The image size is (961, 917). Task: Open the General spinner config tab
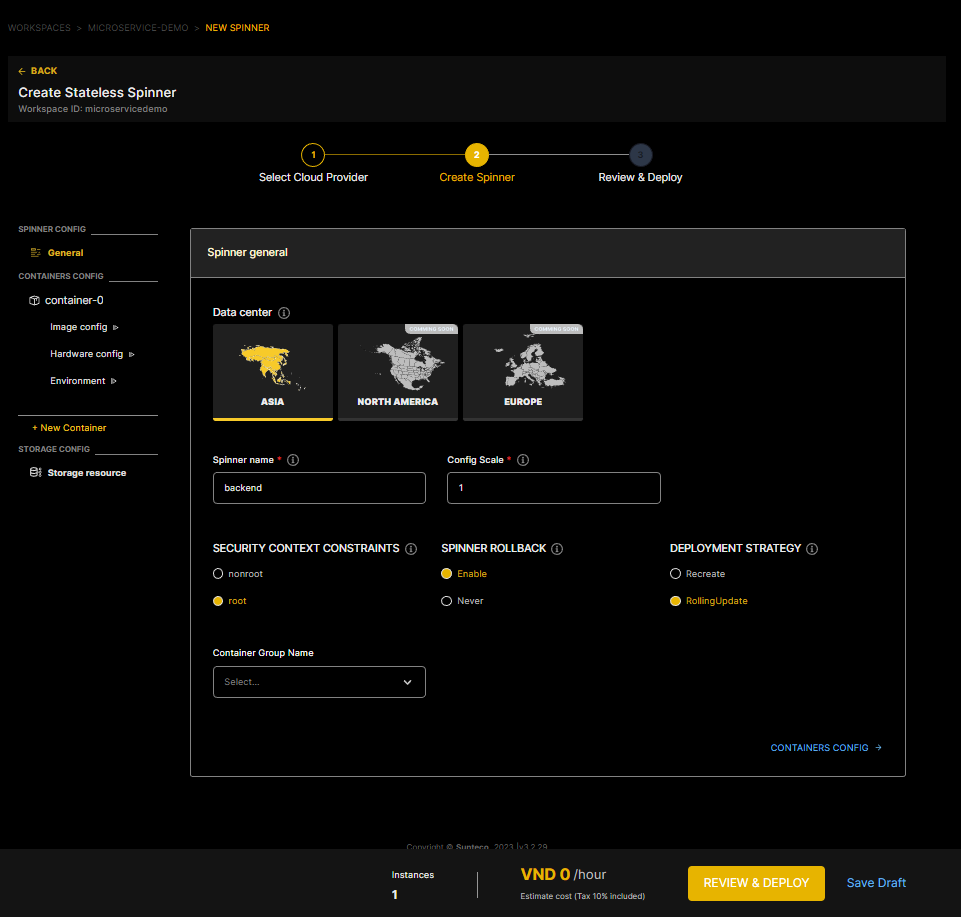click(x=65, y=253)
